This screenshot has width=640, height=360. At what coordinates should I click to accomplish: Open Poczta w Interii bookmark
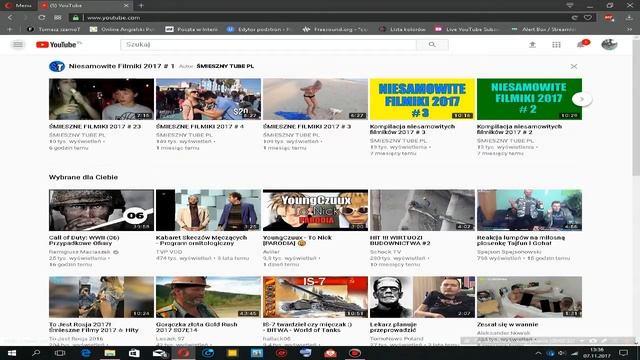192,29
